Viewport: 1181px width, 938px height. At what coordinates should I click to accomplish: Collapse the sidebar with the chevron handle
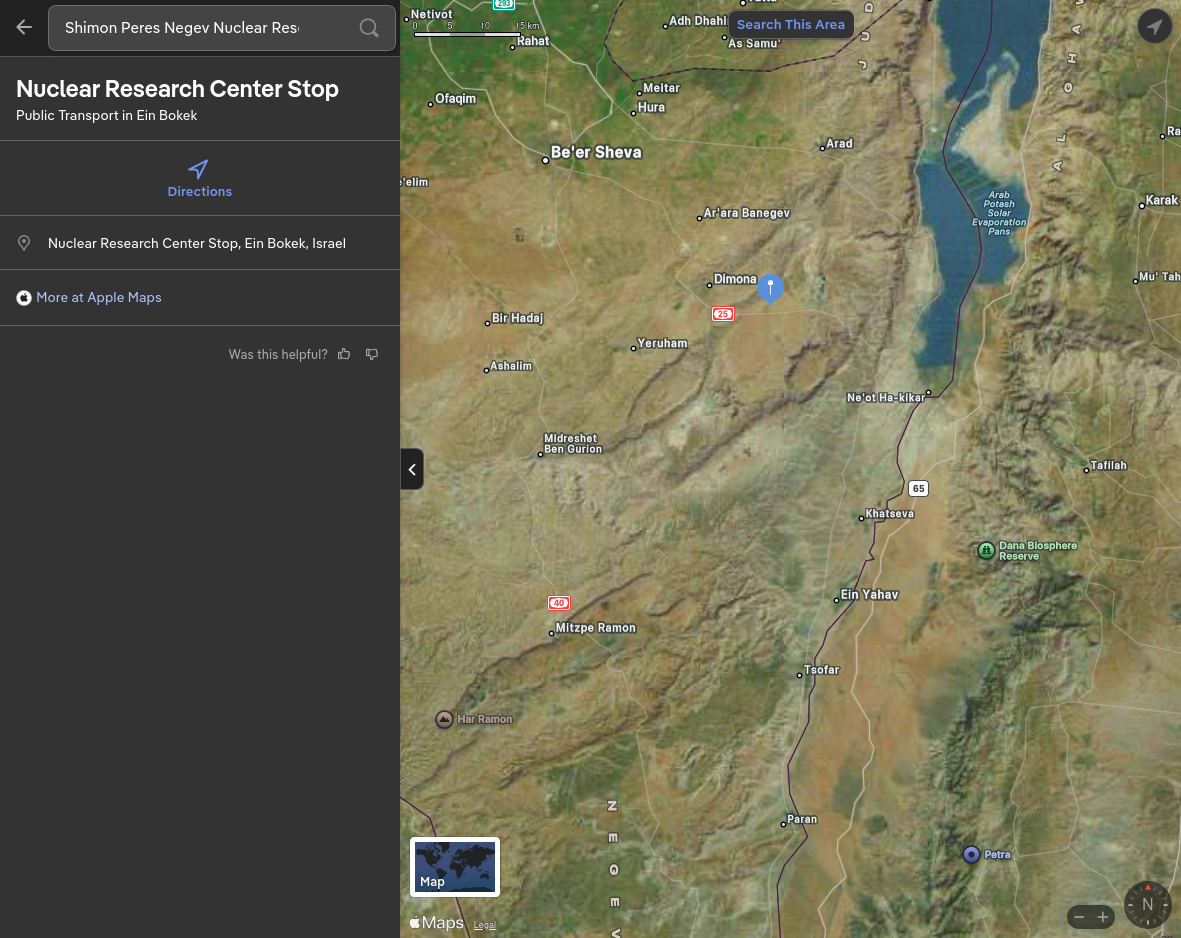[412, 469]
